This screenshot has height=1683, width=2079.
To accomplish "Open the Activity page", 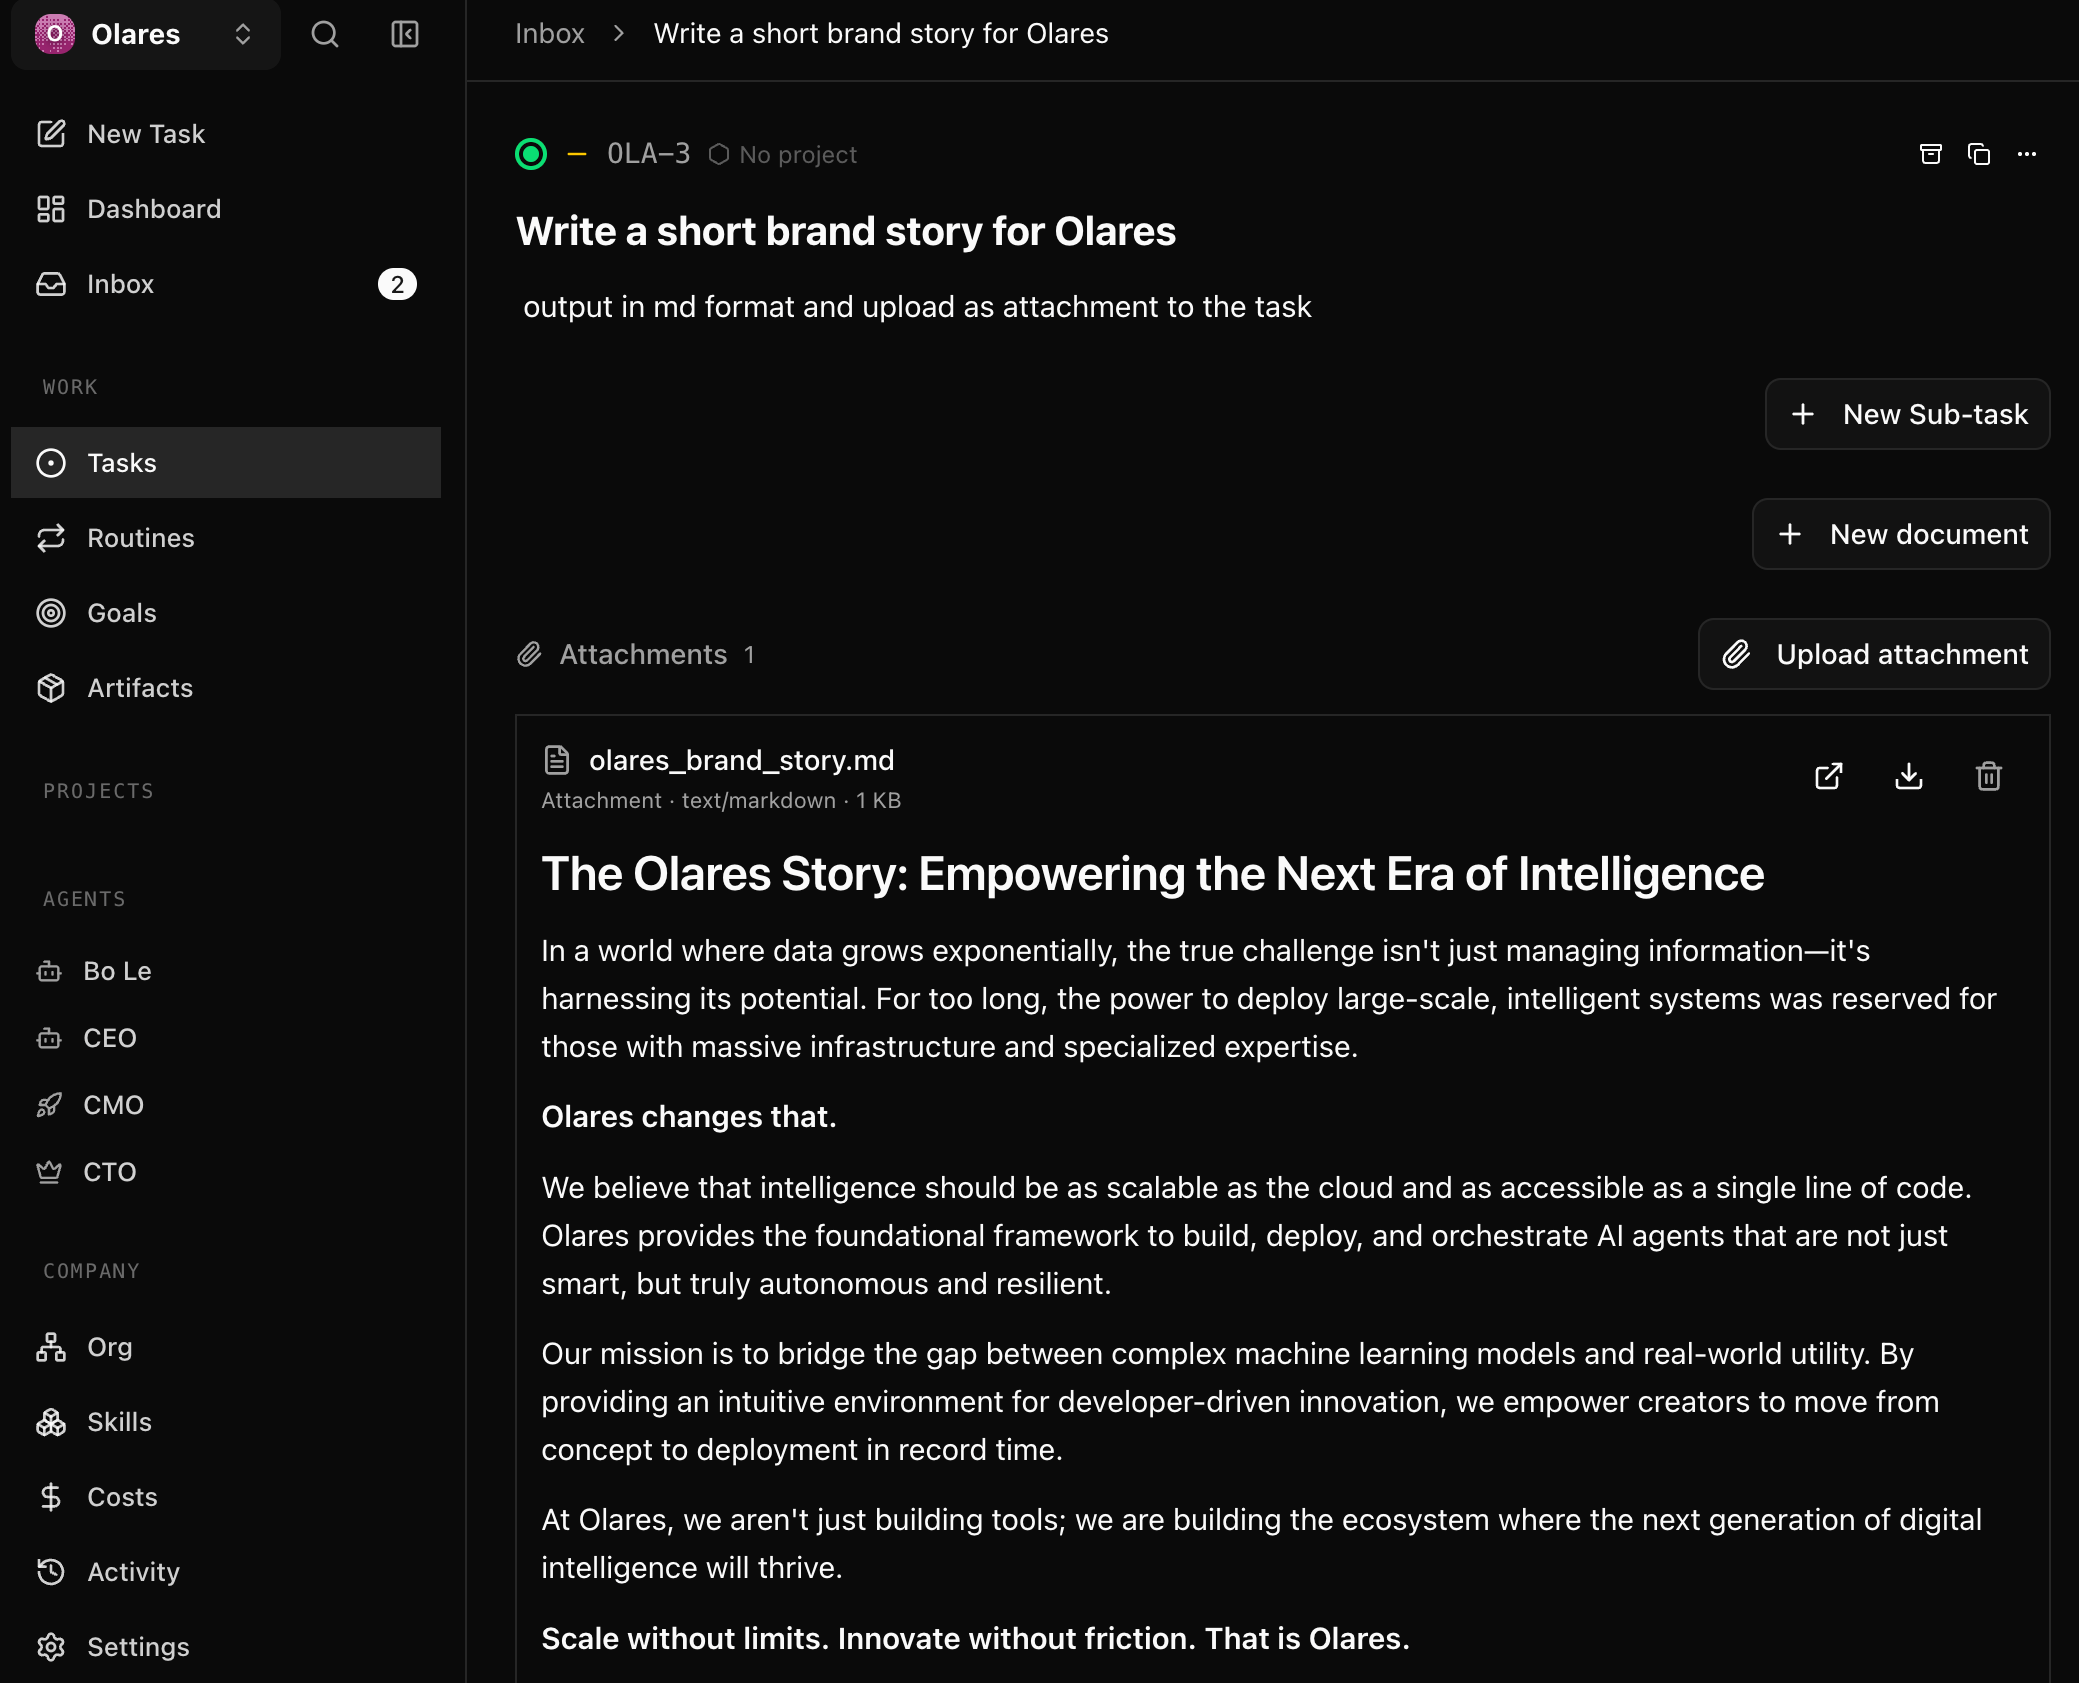I will click(x=226, y=1572).
